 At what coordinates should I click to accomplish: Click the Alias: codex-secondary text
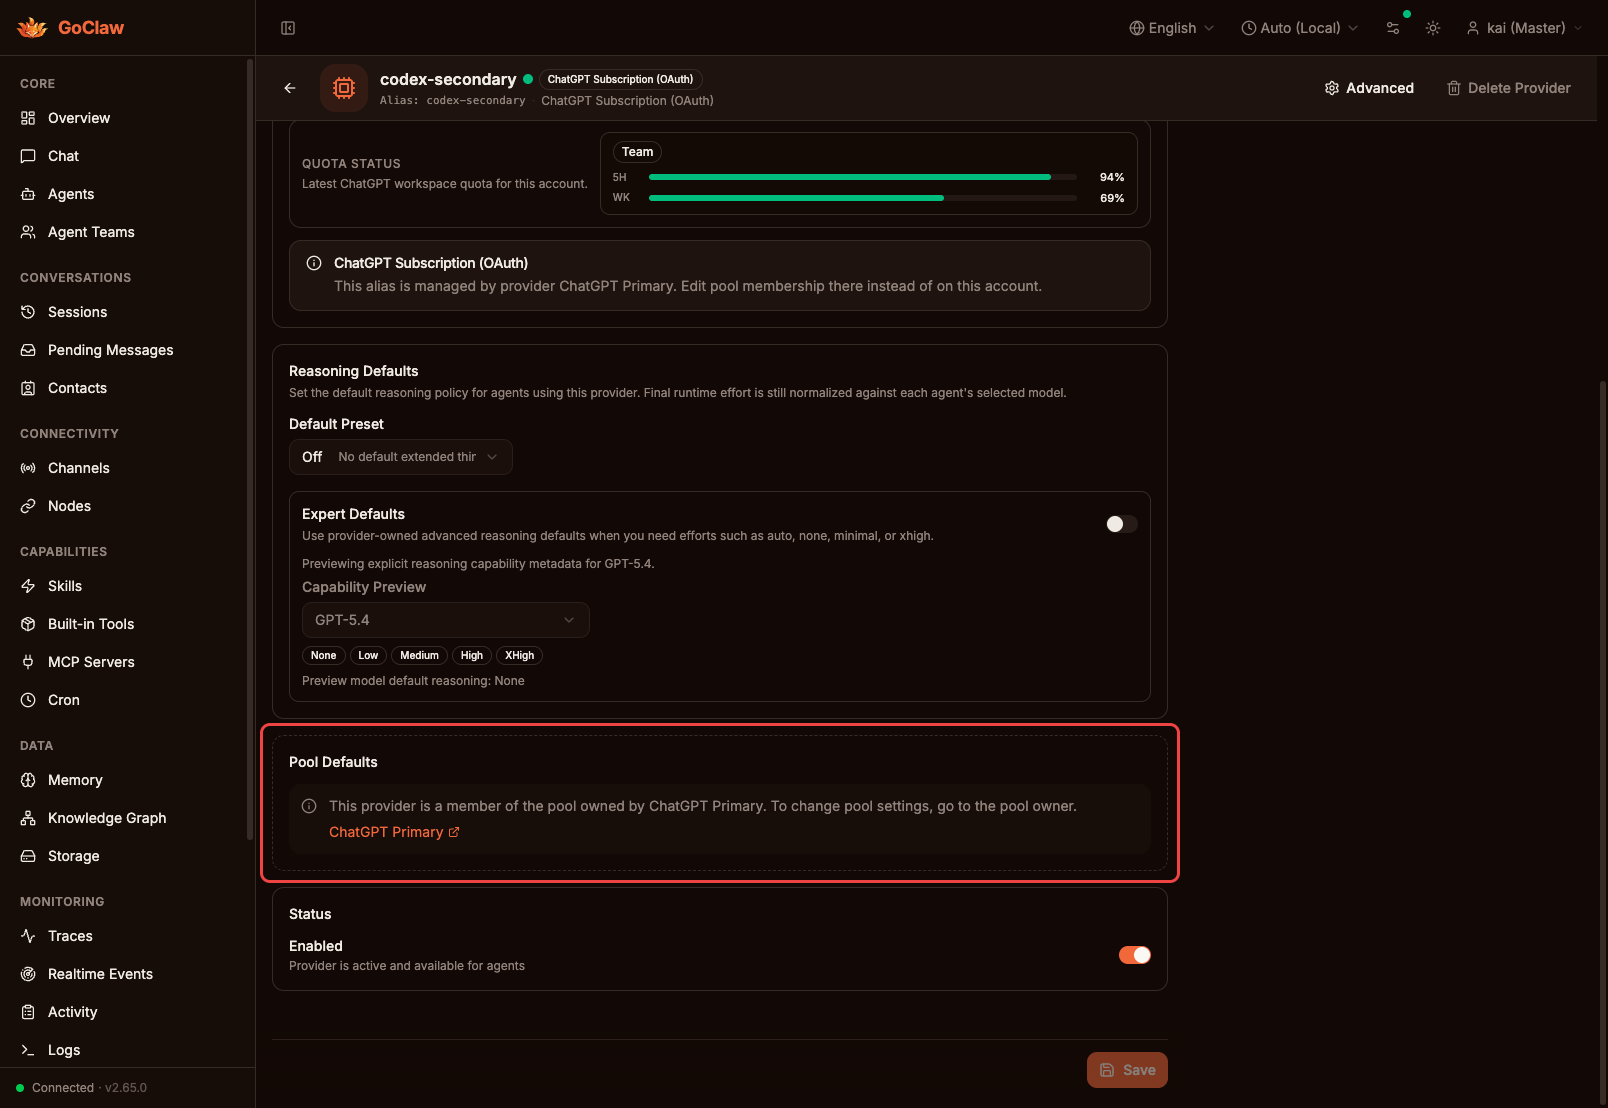click(452, 101)
